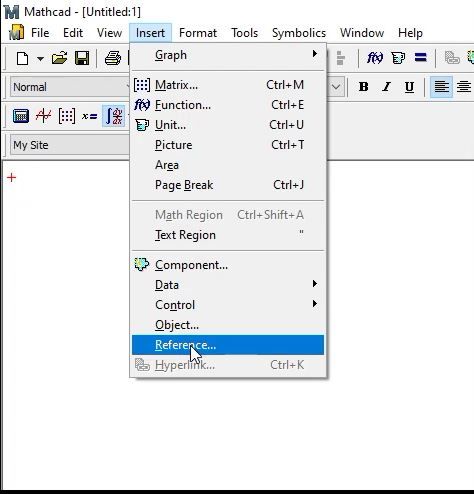
Task: Open the Graph toolbar palette
Action: pos(44,116)
